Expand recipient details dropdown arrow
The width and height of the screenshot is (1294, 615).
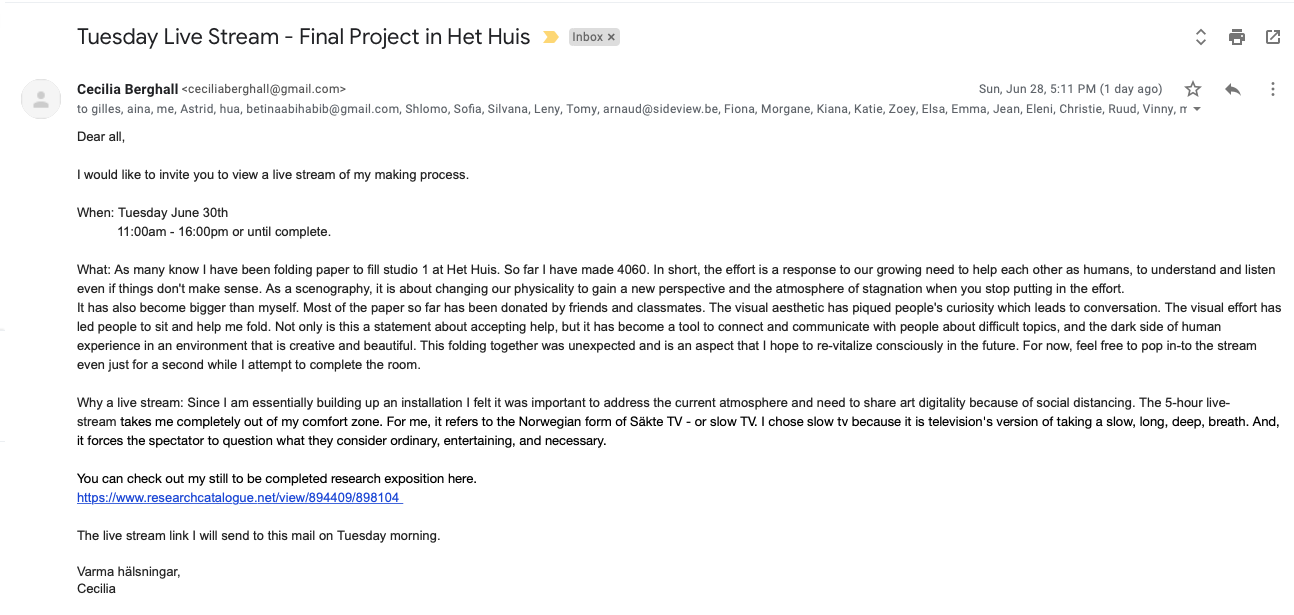point(1197,109)
